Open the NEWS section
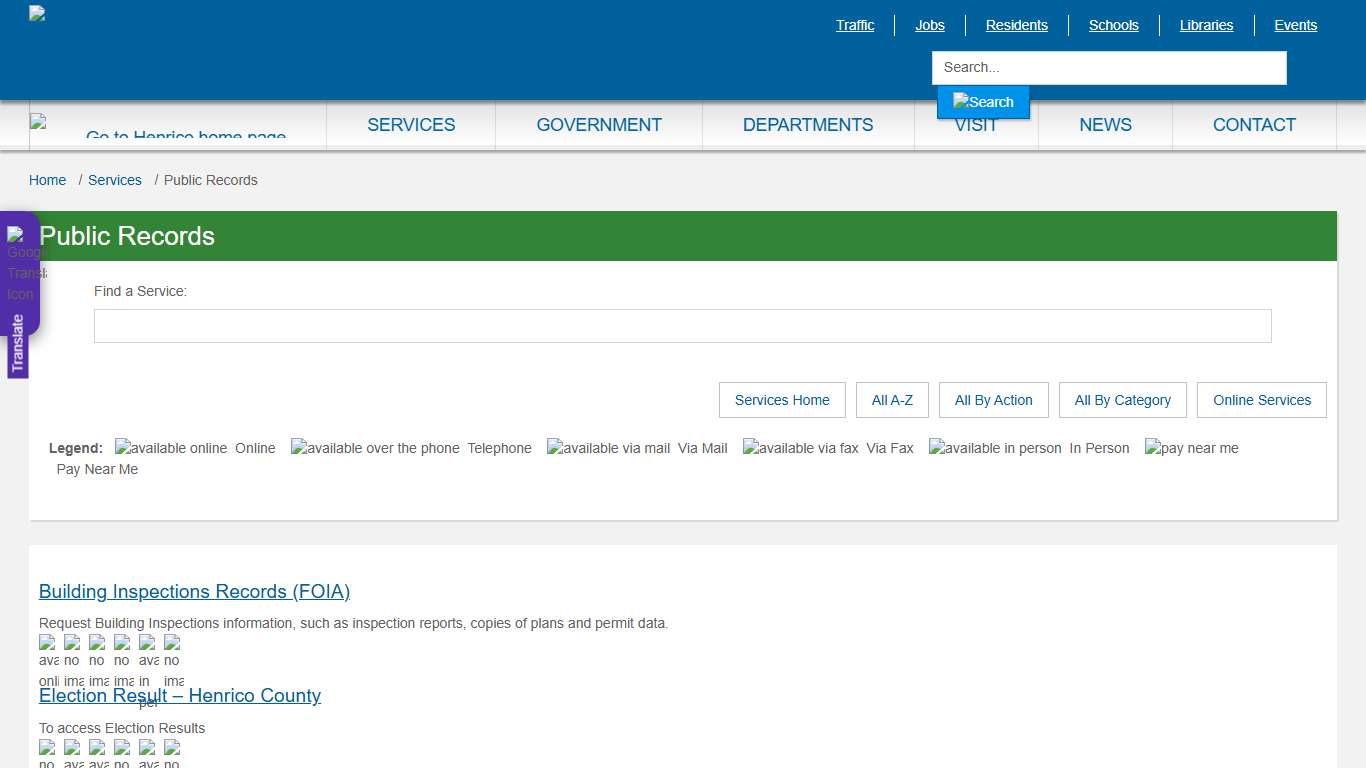Screen dimensions: 1366x768 point(1105,124)
